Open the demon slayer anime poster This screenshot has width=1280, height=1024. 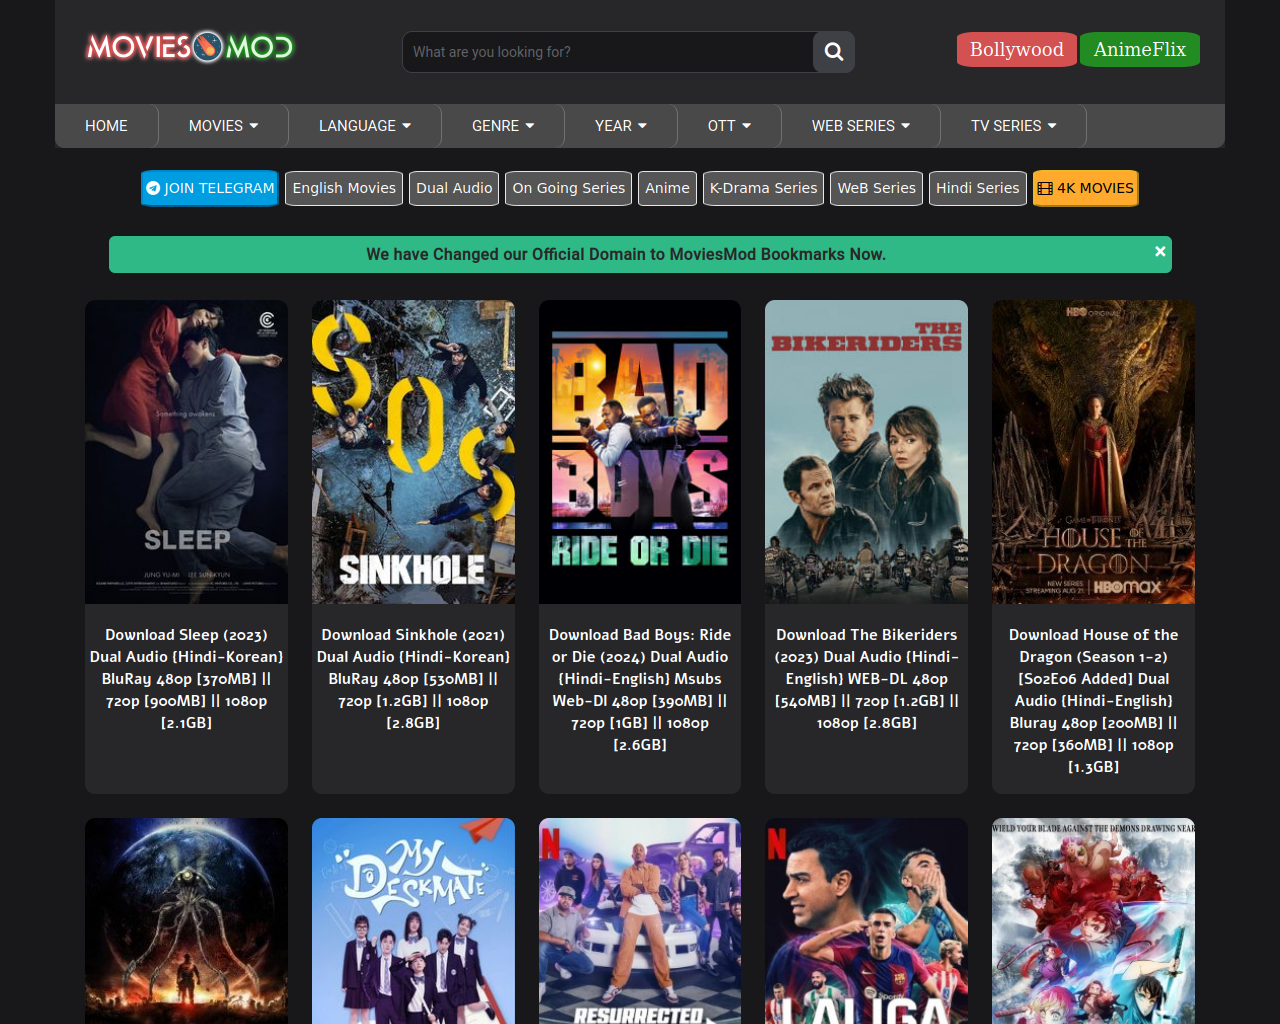1093,921
